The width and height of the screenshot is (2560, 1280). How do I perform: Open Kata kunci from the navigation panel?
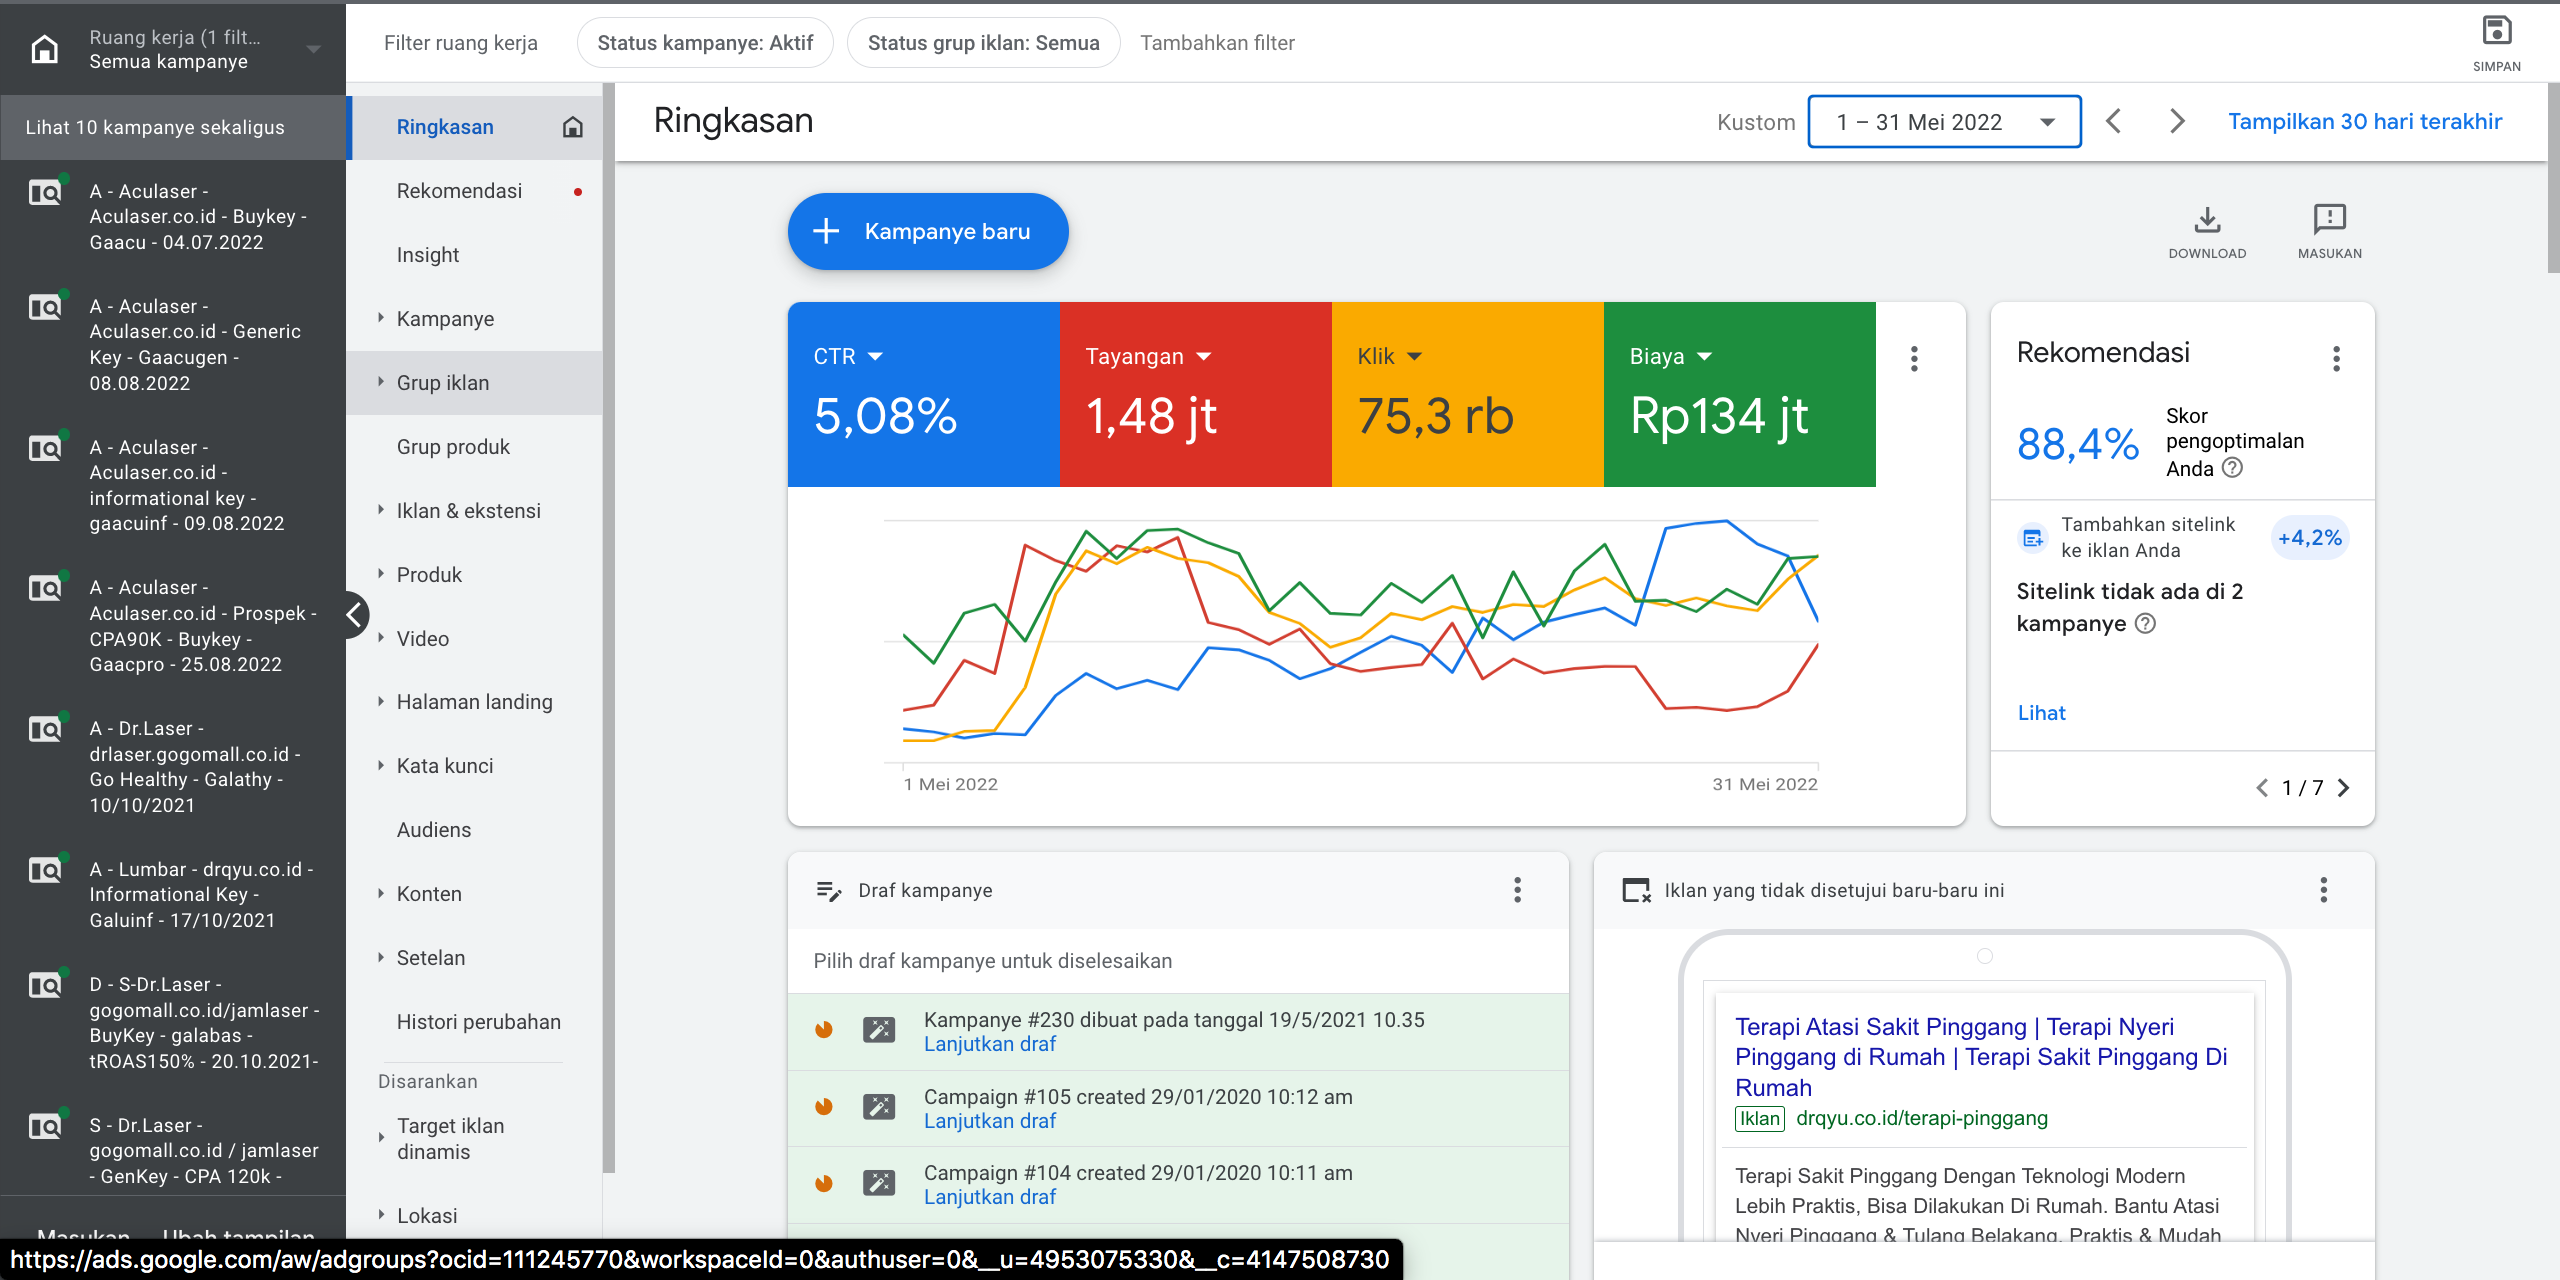pyautogui.click(x=444, y=765)
